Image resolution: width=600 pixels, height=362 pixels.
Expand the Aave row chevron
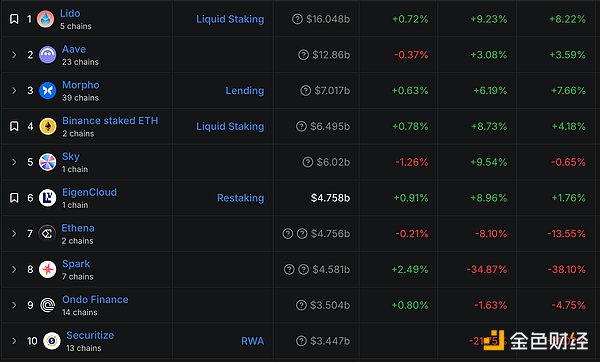pyautogui.click(x=14, y=55)
